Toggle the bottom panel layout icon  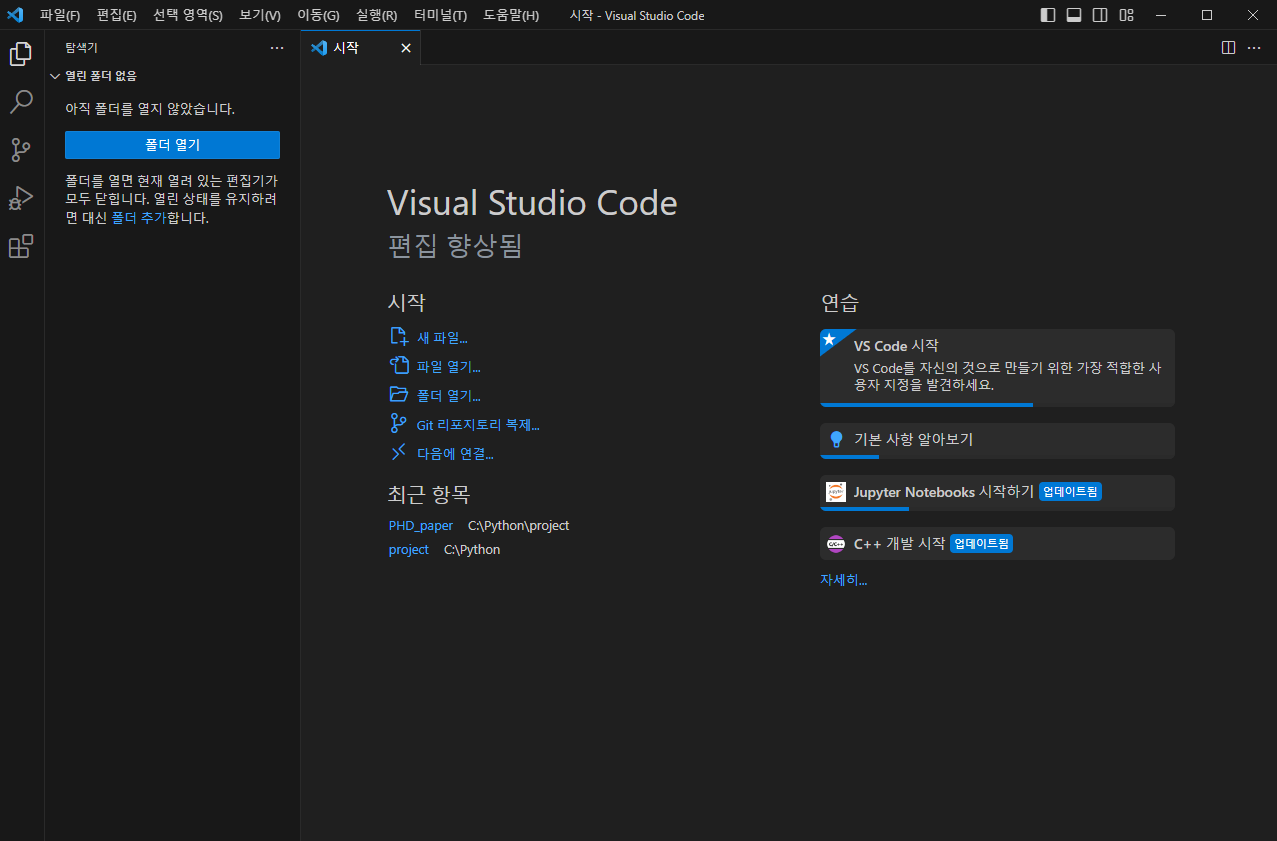click(x=1074, y=15)
